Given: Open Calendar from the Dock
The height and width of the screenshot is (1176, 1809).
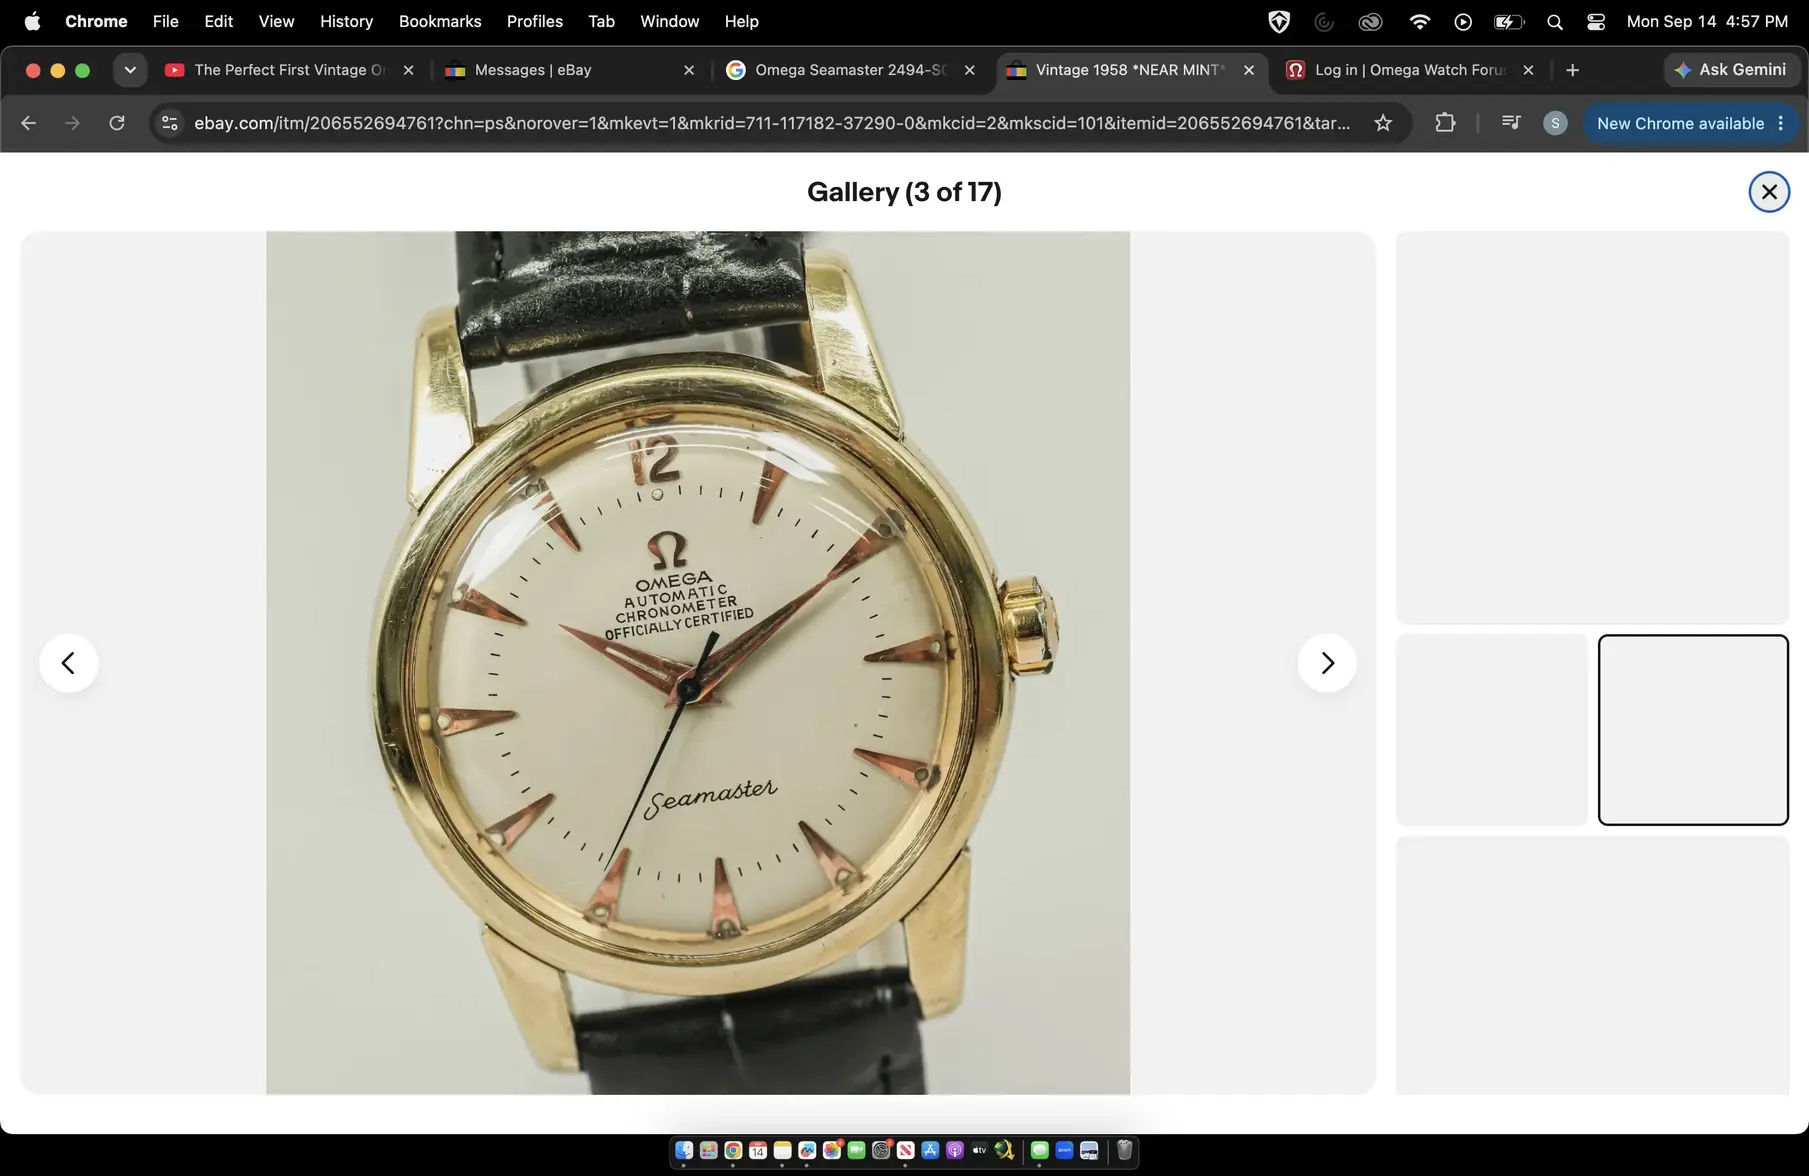Looking at the screenshot, I should pos(758,1150).
